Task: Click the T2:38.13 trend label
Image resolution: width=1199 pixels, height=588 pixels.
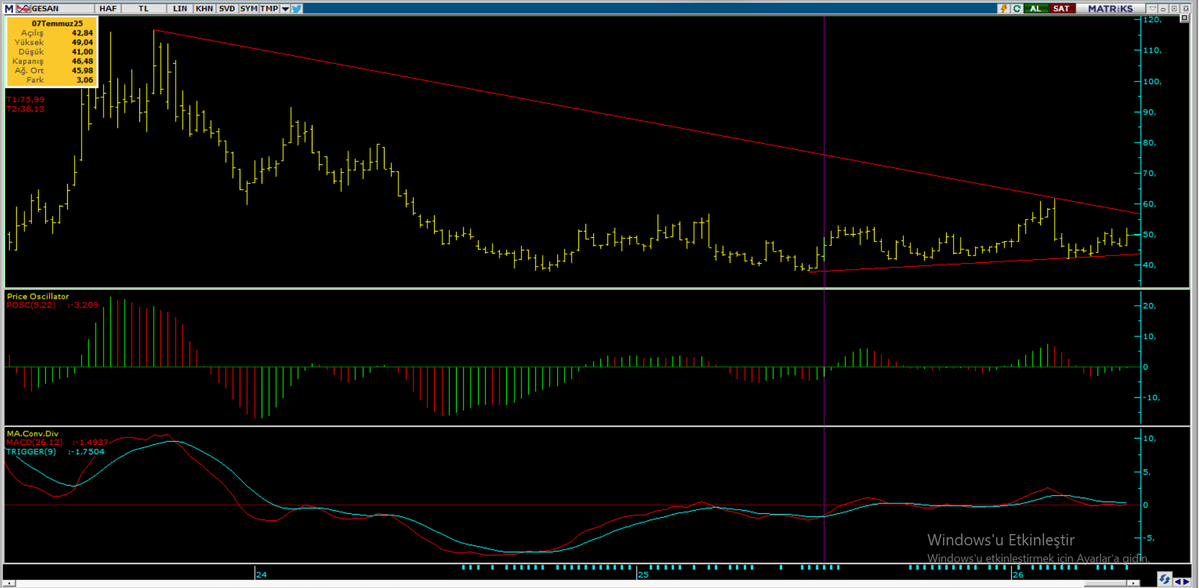Action: pos(25,109)
